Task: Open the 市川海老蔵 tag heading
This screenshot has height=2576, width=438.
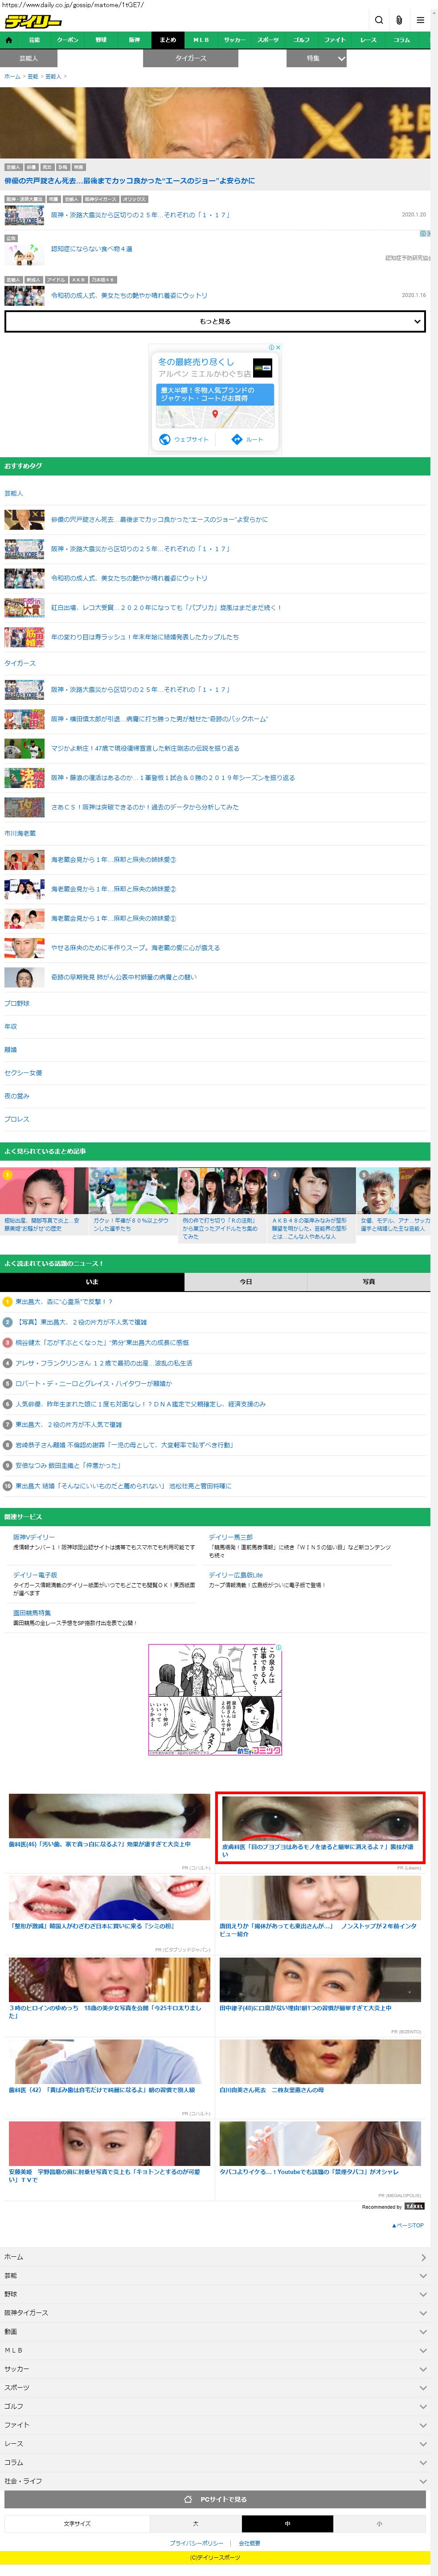Action: click(20, 833)
